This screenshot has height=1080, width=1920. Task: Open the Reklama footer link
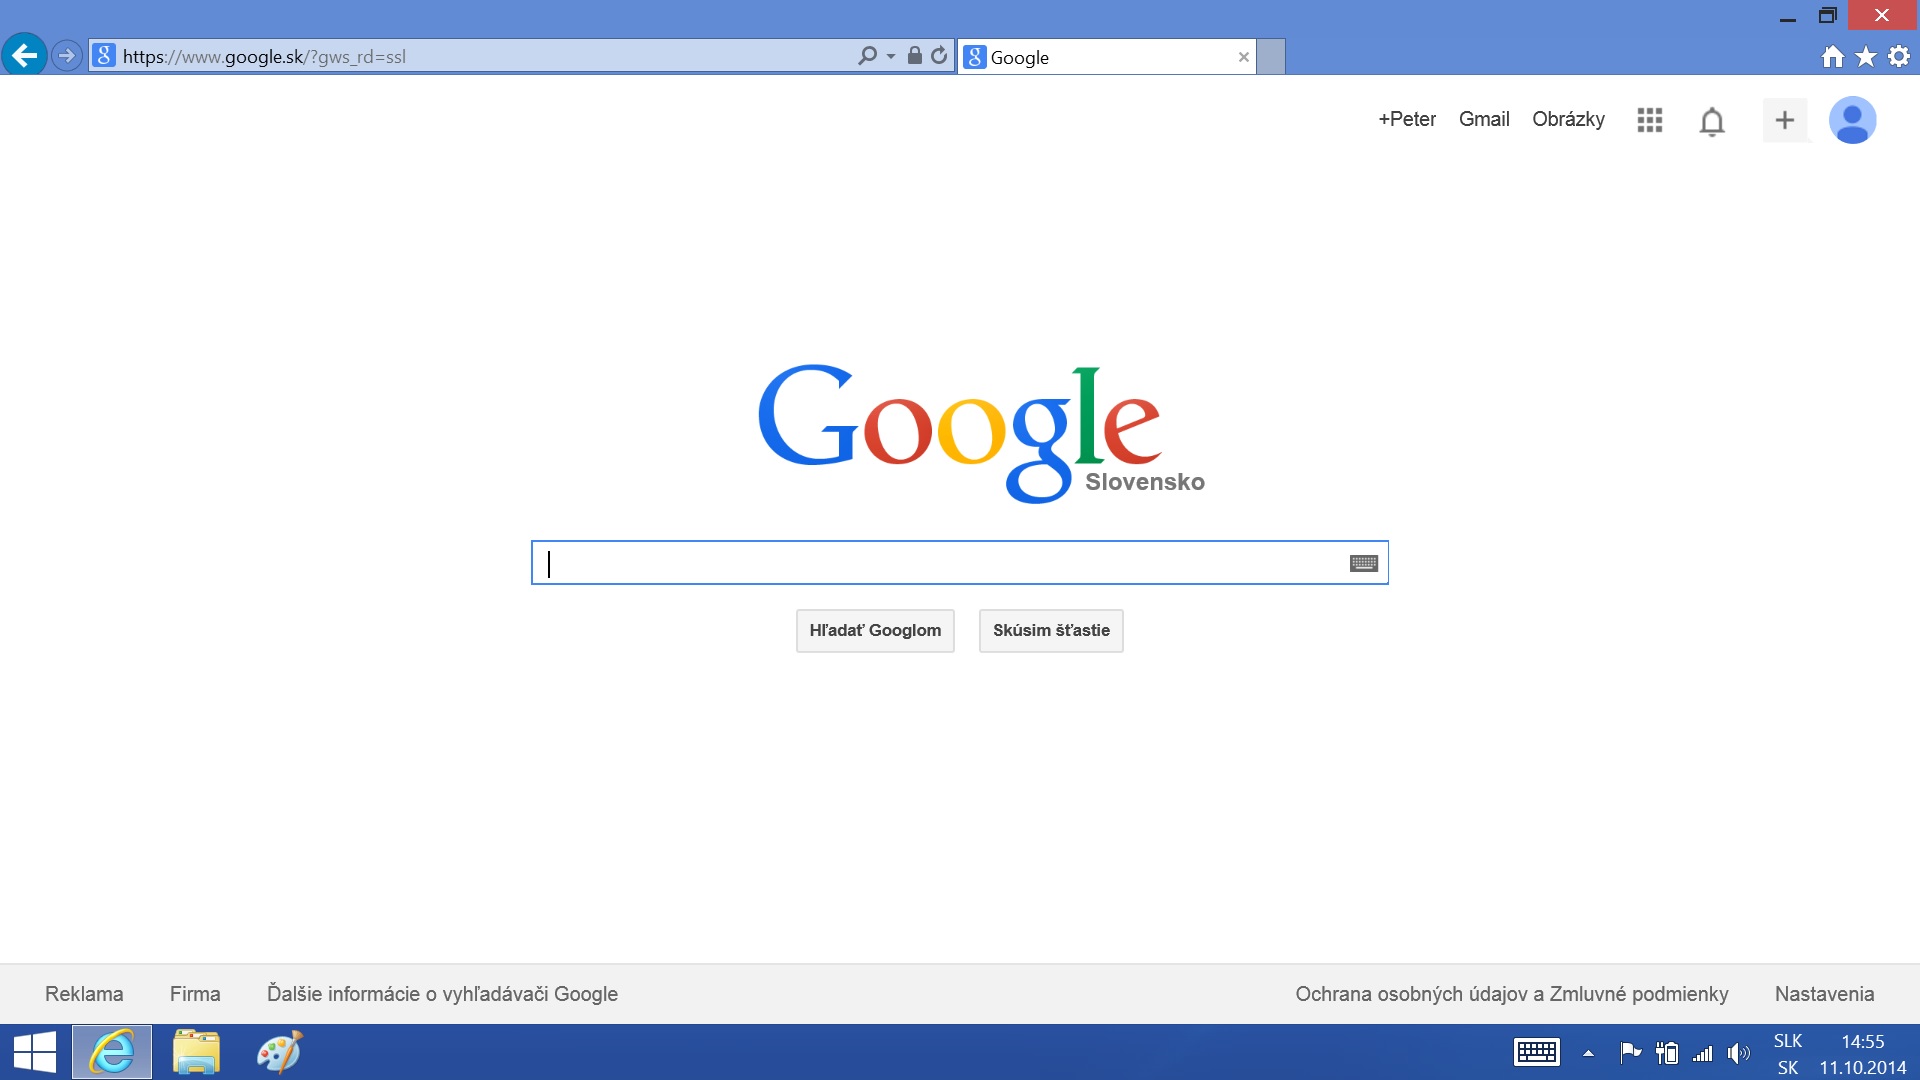pyautogui.click(x=84, y=994)
